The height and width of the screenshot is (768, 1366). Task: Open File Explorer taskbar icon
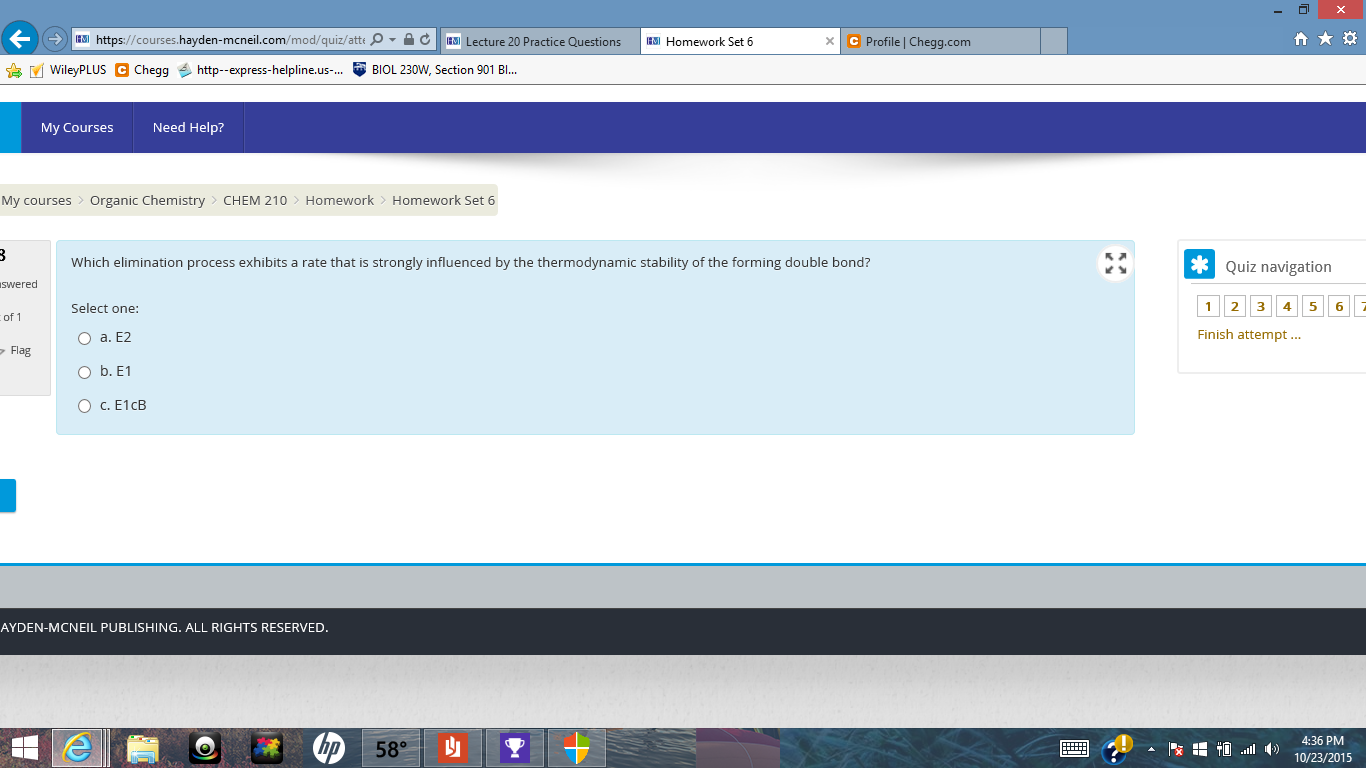143,748
